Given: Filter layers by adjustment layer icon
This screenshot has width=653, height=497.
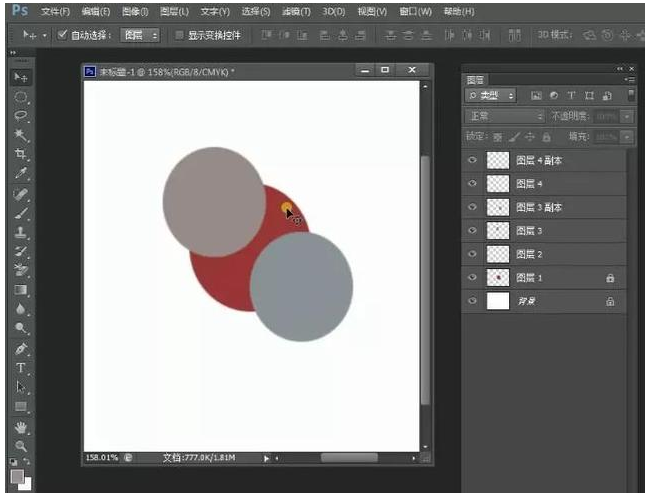Looking at the screenshot, I should [554, 95].
